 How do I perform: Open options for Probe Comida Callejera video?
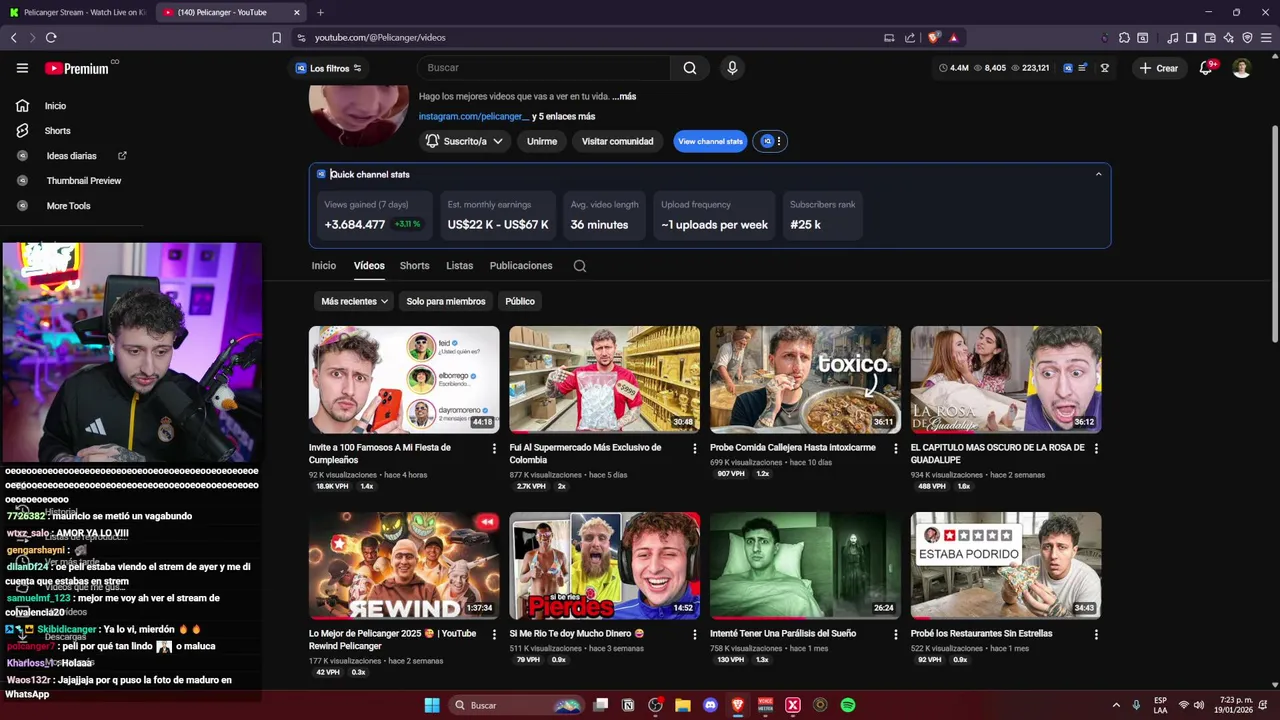click(x=895, y=449)
